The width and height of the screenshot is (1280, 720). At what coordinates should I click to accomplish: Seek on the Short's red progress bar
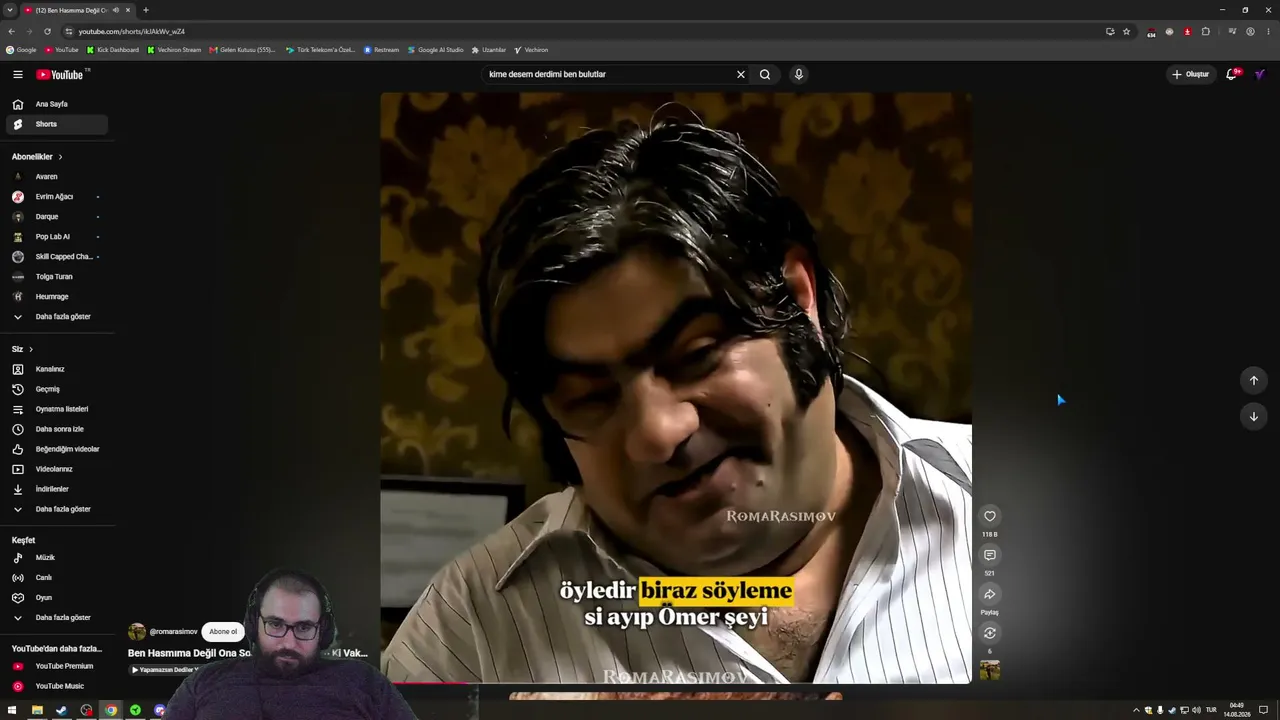click(676, 683)
